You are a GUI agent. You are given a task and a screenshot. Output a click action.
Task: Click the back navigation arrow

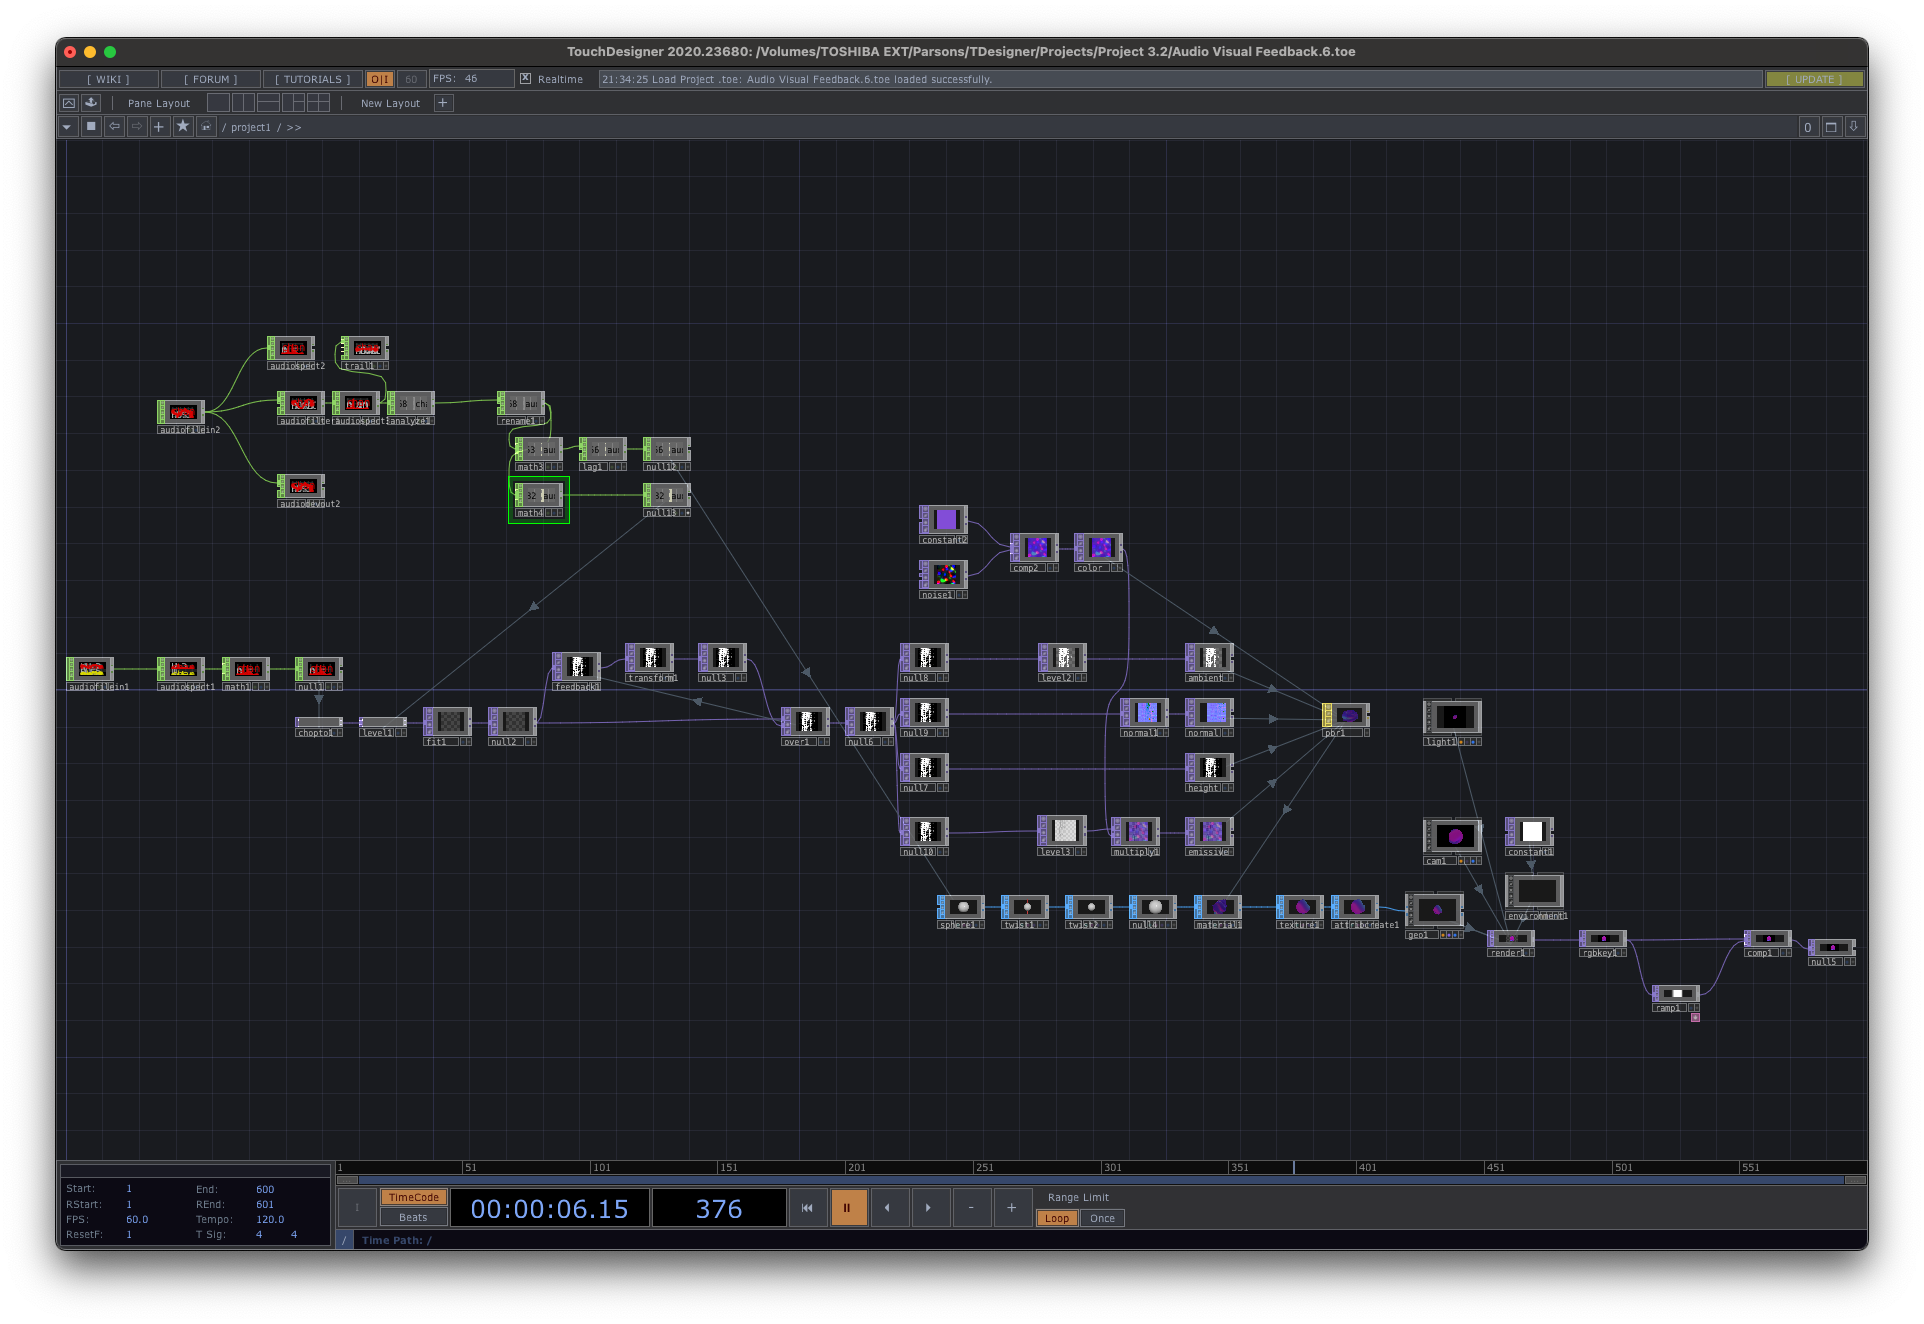(115, 127)
